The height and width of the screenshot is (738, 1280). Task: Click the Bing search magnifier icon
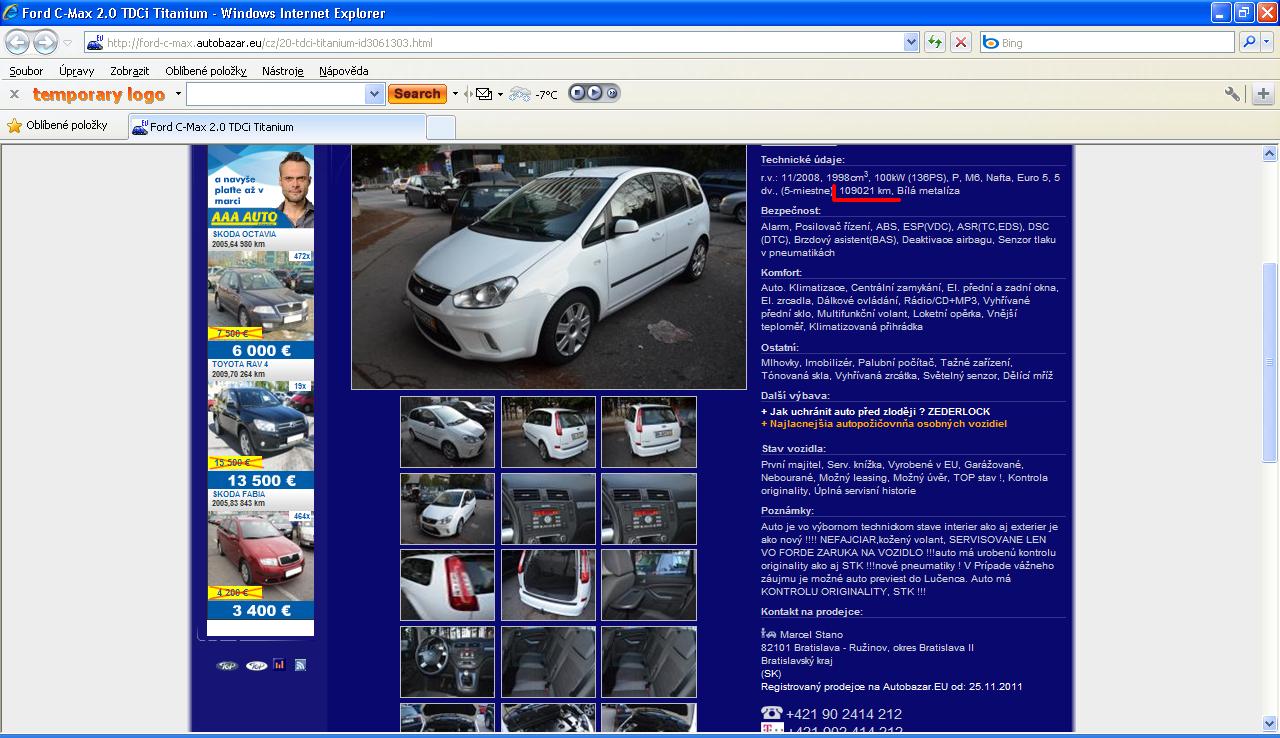pyautogui.click(x=1249, y=42)
